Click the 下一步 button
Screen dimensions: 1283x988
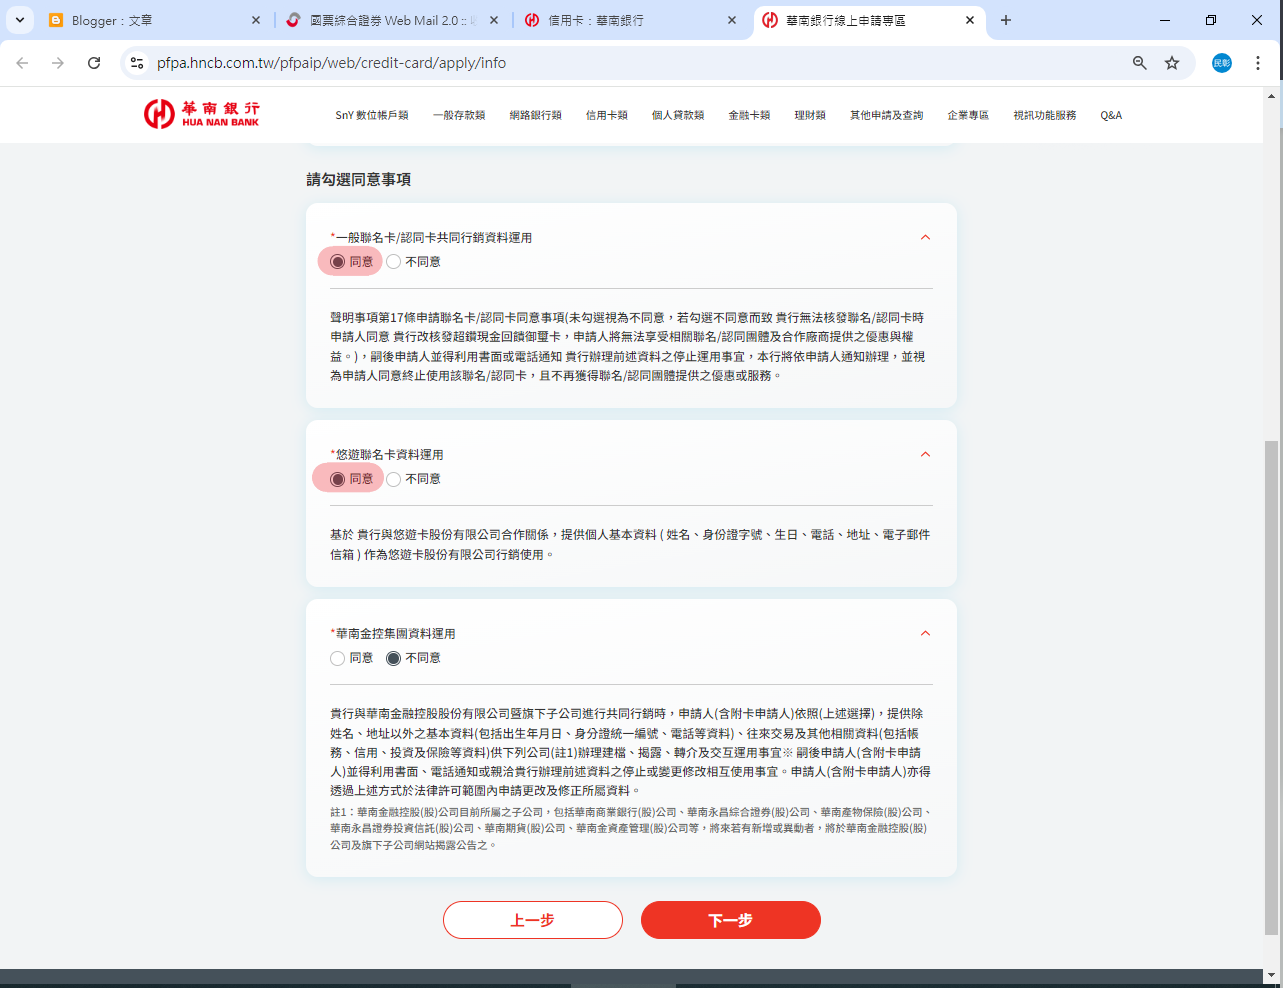point(731,920)
